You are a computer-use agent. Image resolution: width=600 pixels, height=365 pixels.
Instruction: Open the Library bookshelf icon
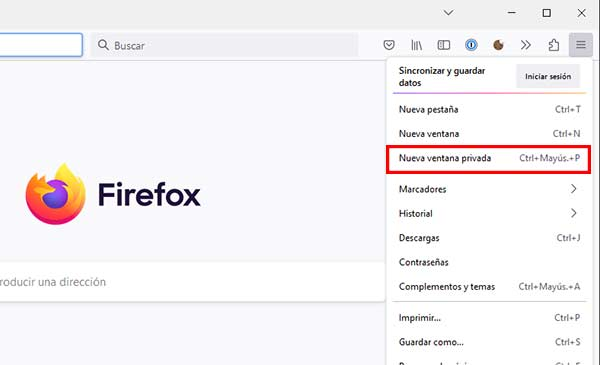click(x=416, y=45)
